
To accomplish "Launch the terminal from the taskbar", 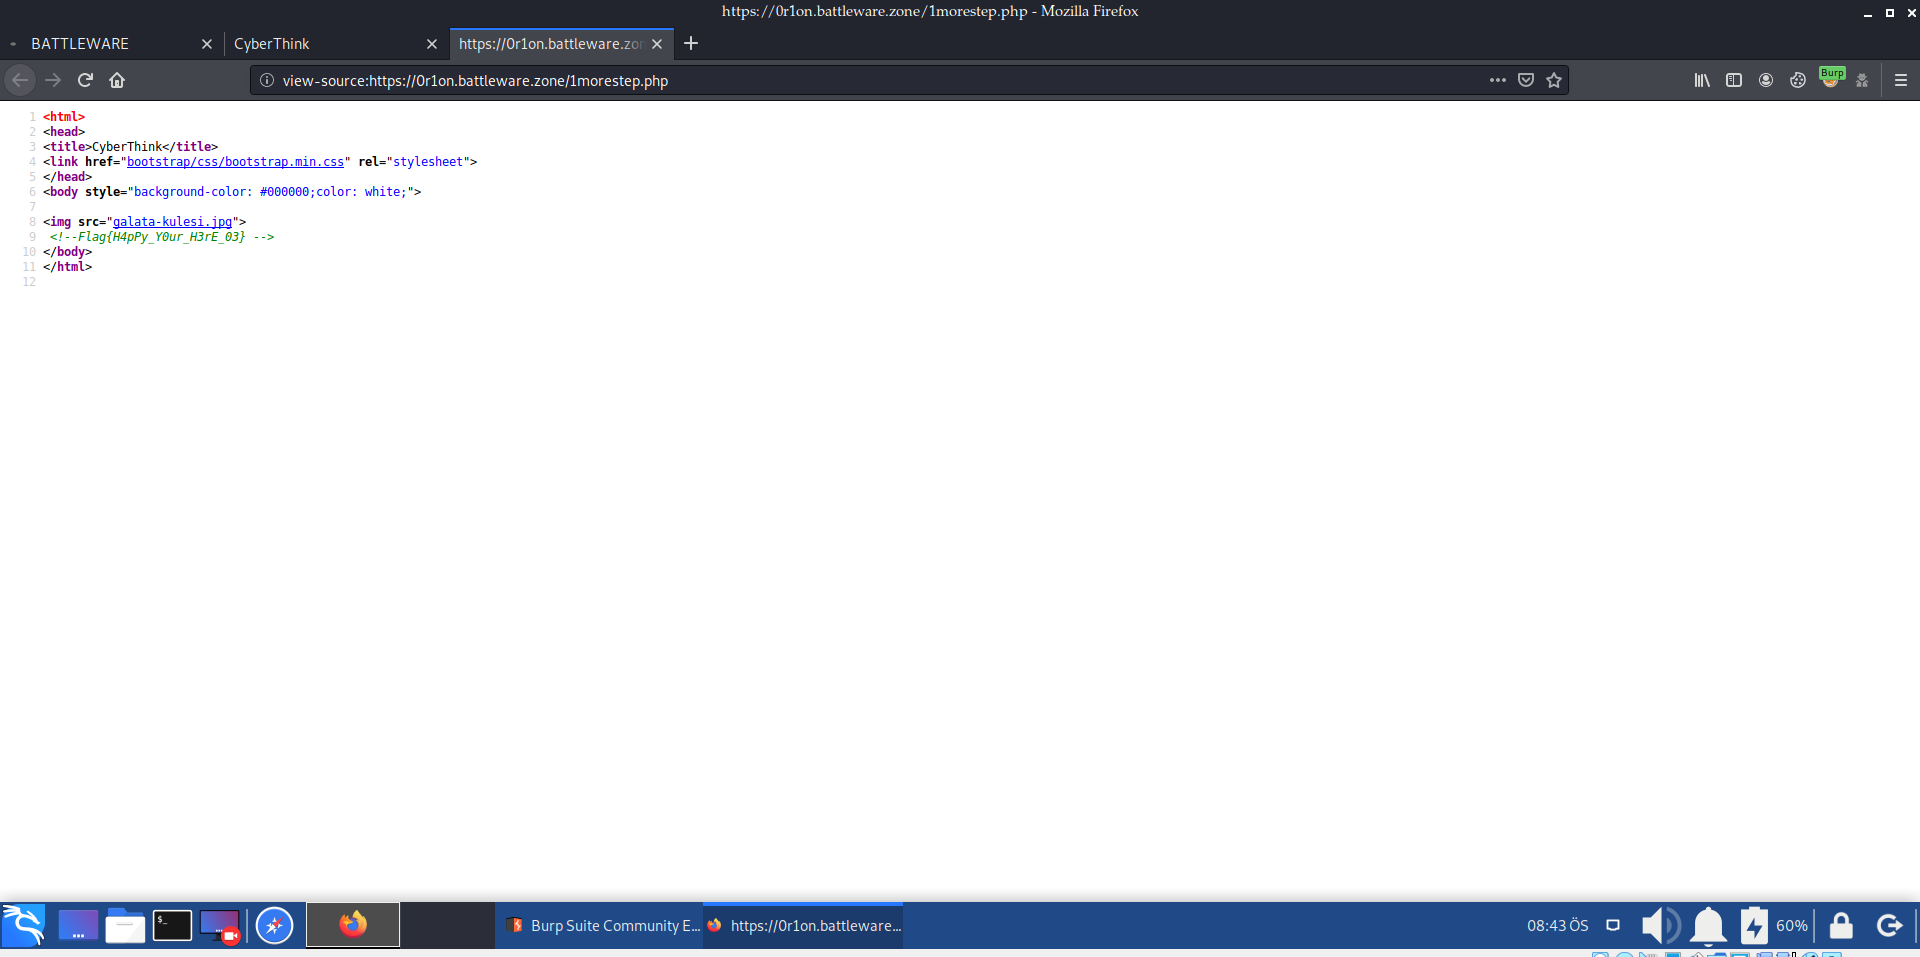I will tap(172, 926).
